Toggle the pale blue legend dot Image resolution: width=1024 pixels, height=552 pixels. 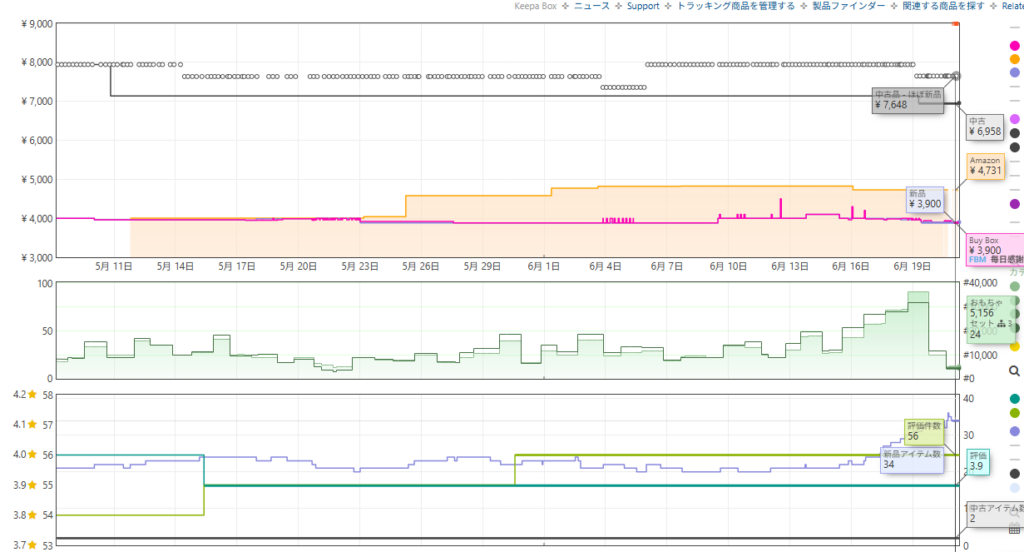pyautogui.click(x=1014, y=488)
